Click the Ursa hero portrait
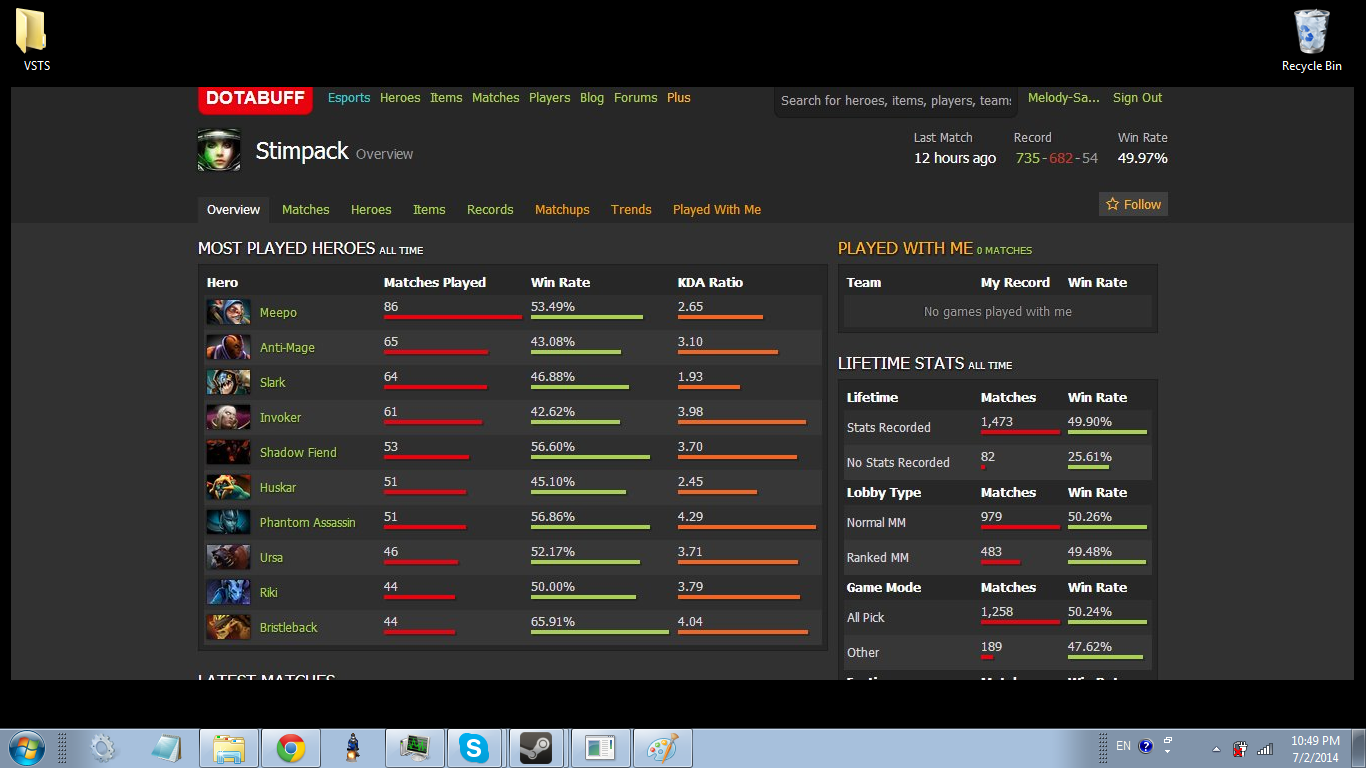The image size is (1366, 768). pos(229,557)
